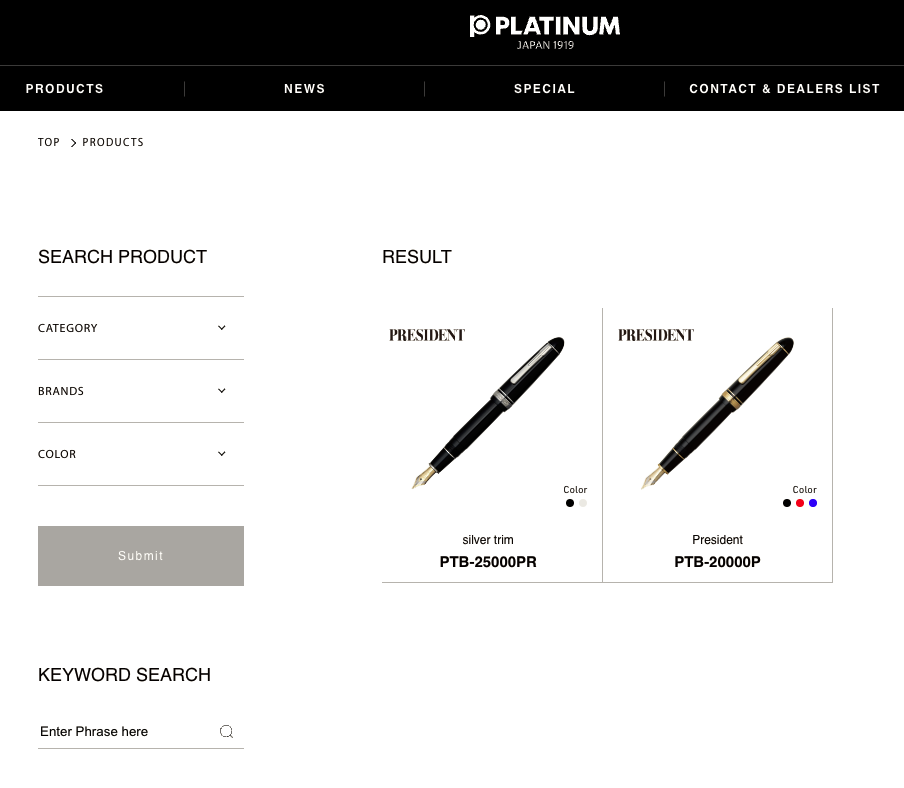Screen dimensions: 904x788
Task: Open the SPECIAL menu item
Action: (x=545, y=89)
